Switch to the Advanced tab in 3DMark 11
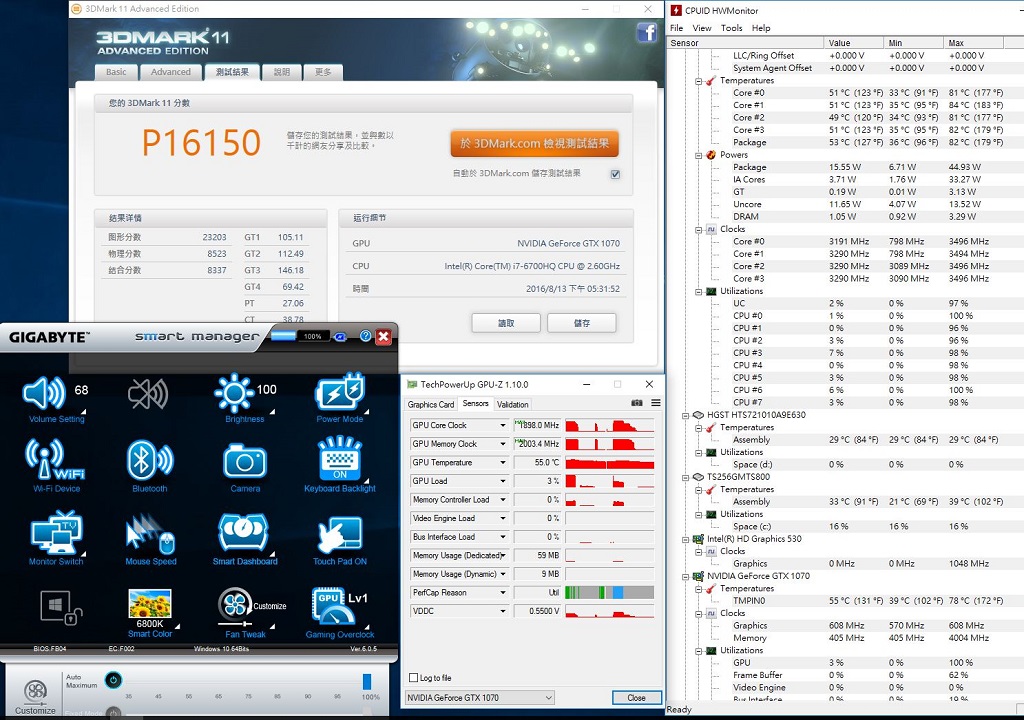1024x720 pixels. 170,72
